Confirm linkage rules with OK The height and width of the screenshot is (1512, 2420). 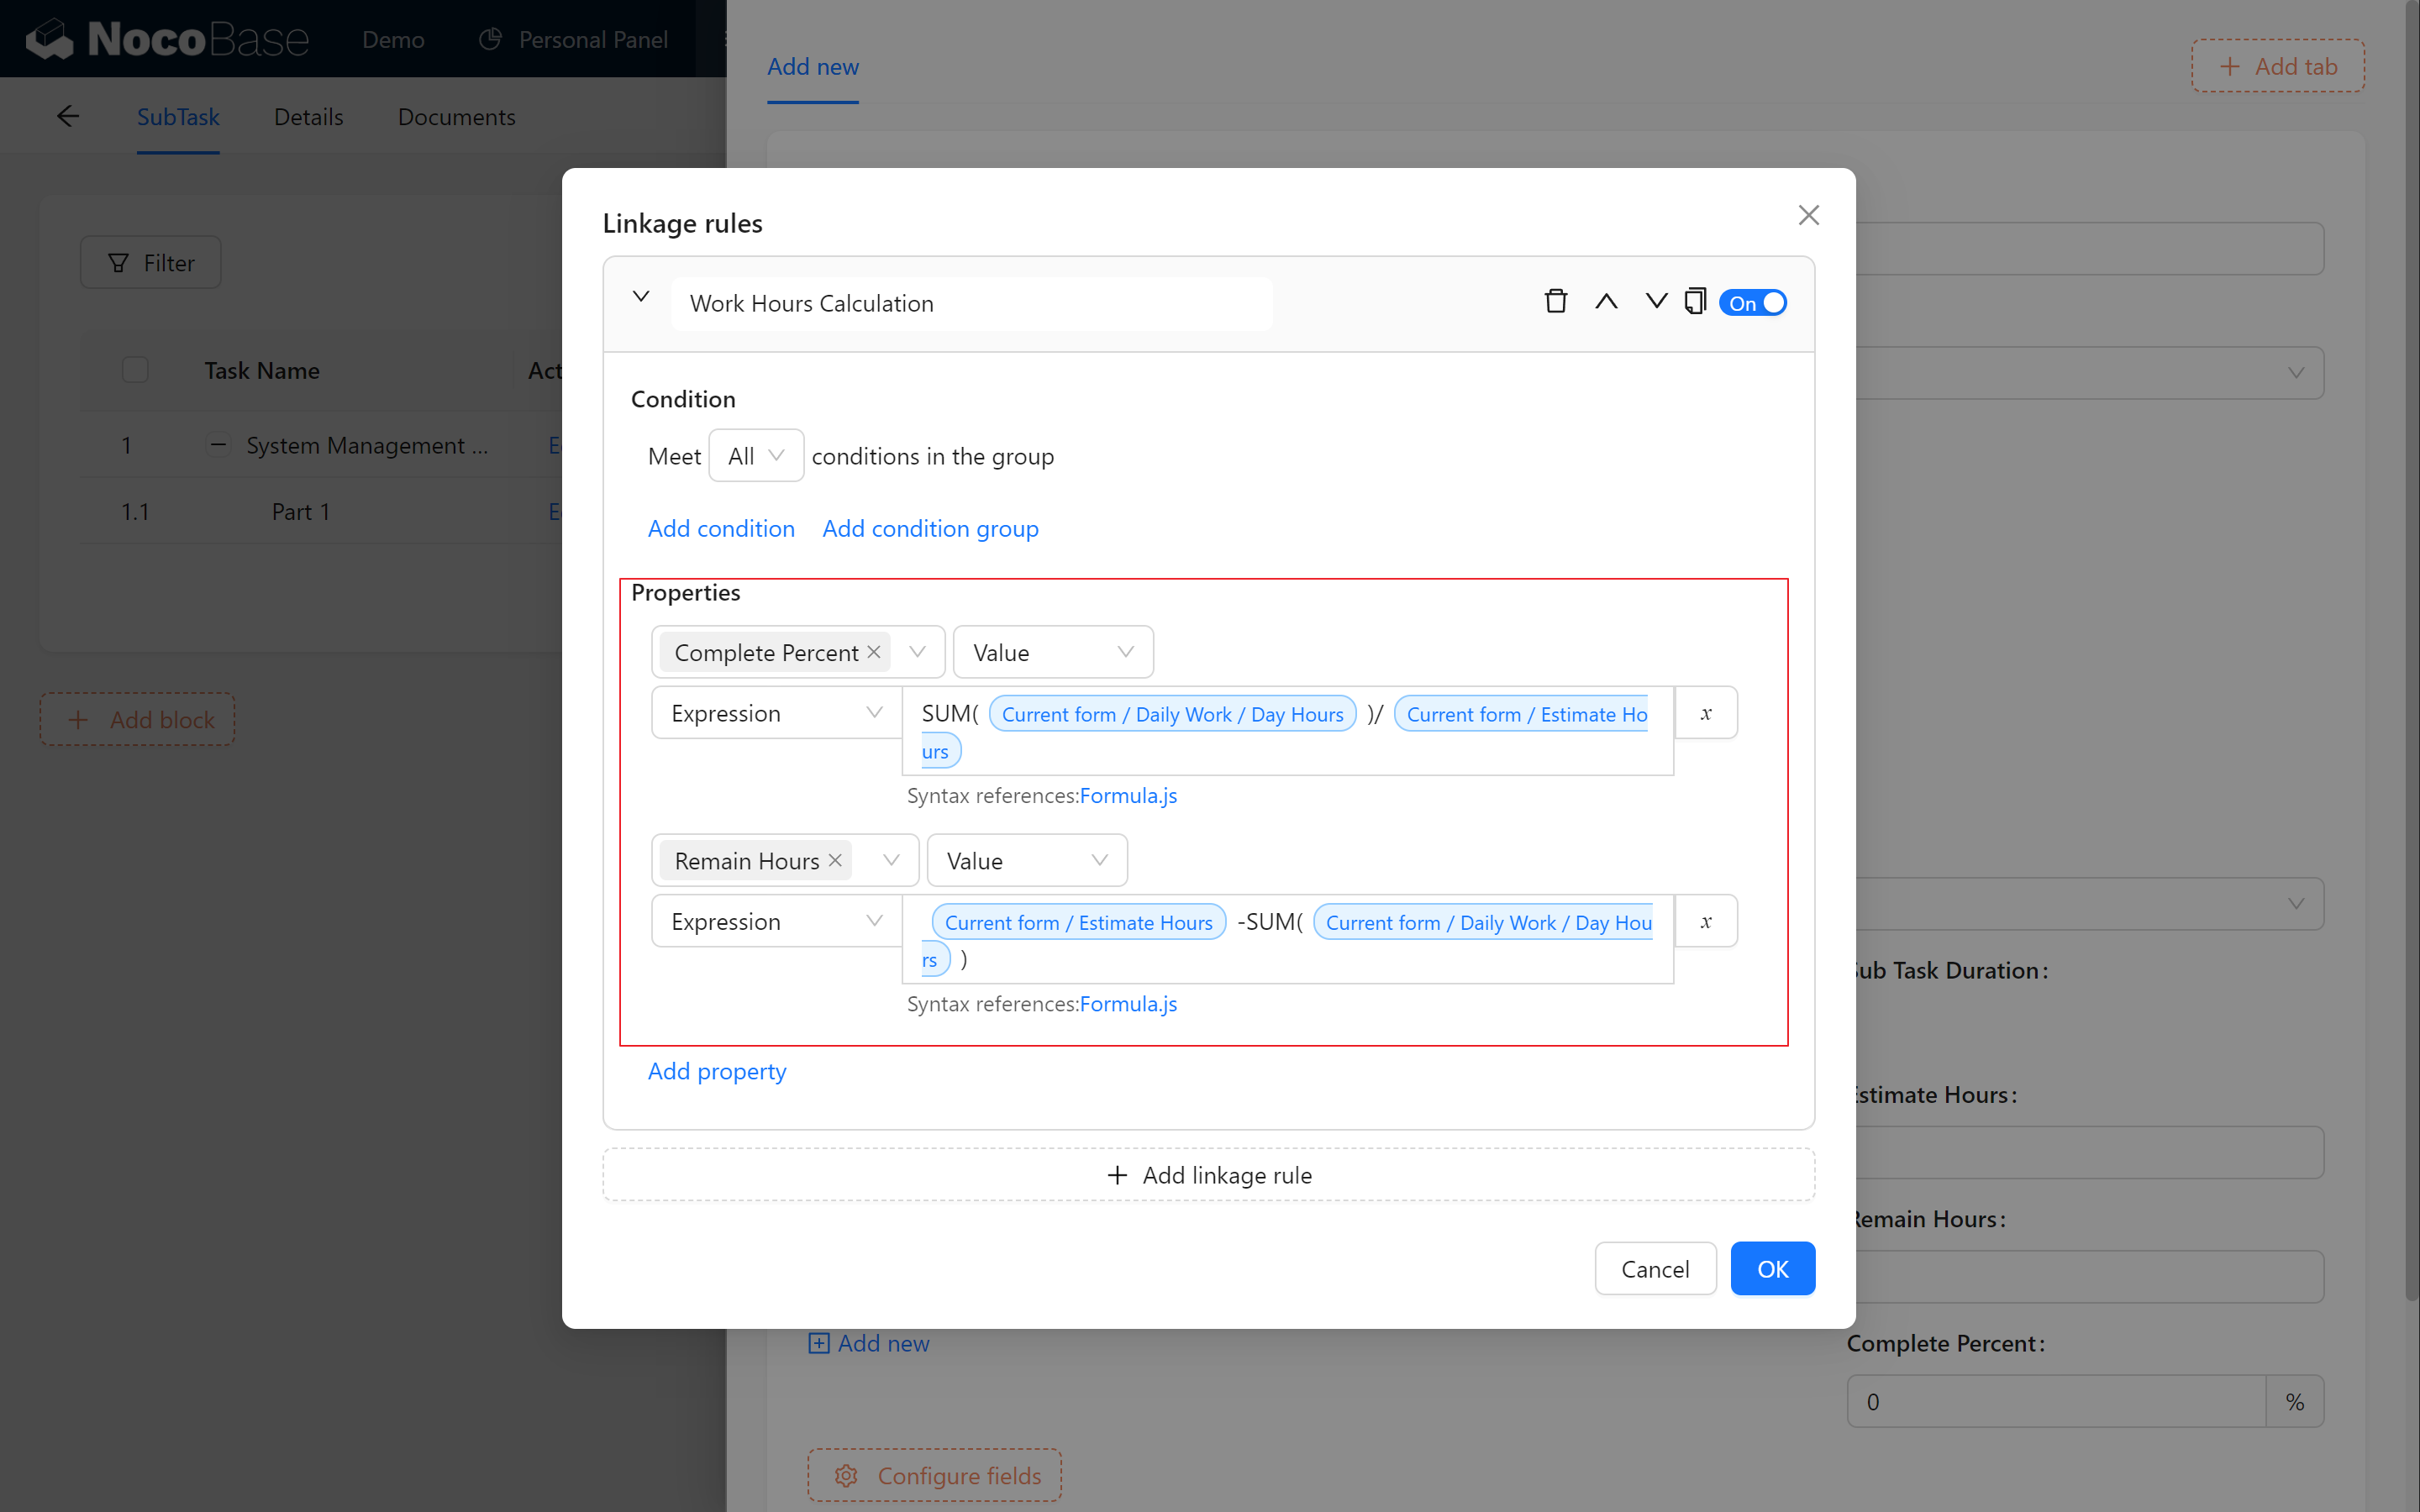pos(1772,1269)
